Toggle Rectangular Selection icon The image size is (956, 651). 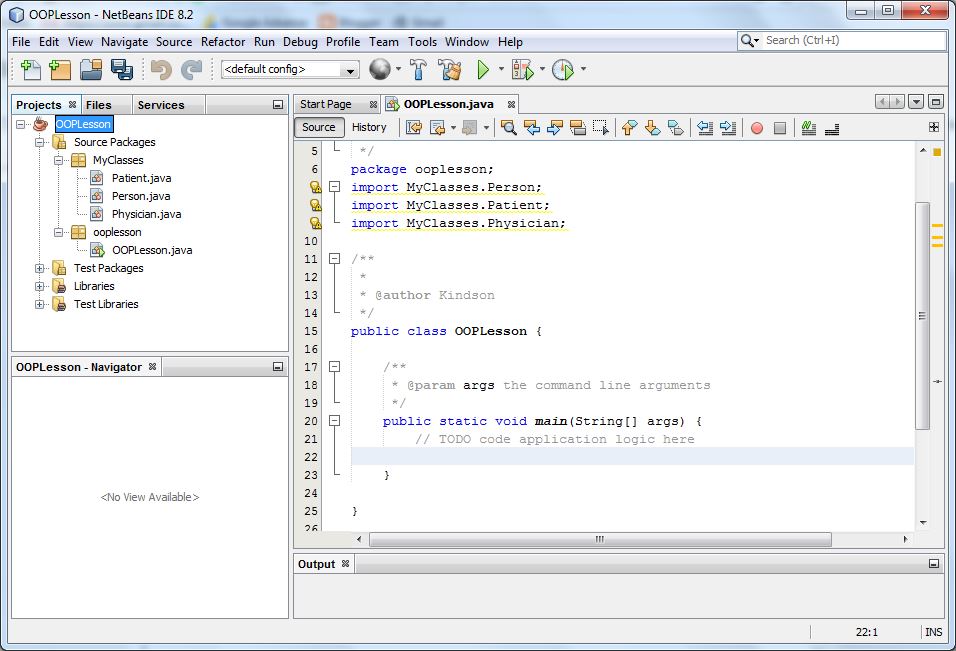coord(601,127)
